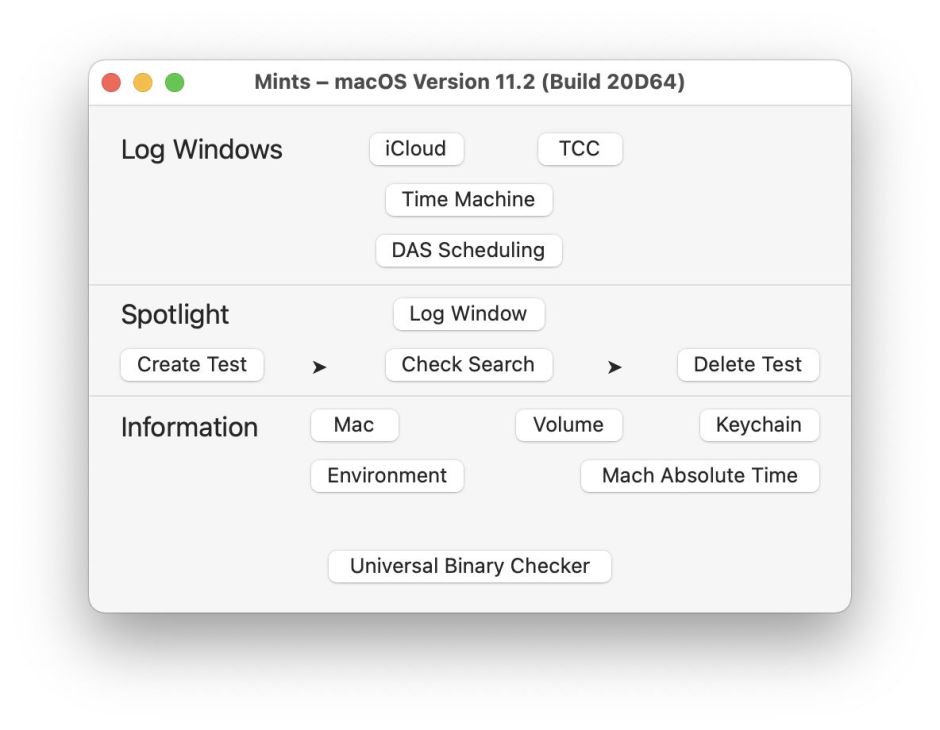
Task: Open the Time Machine log
Action: pos(468,199)
